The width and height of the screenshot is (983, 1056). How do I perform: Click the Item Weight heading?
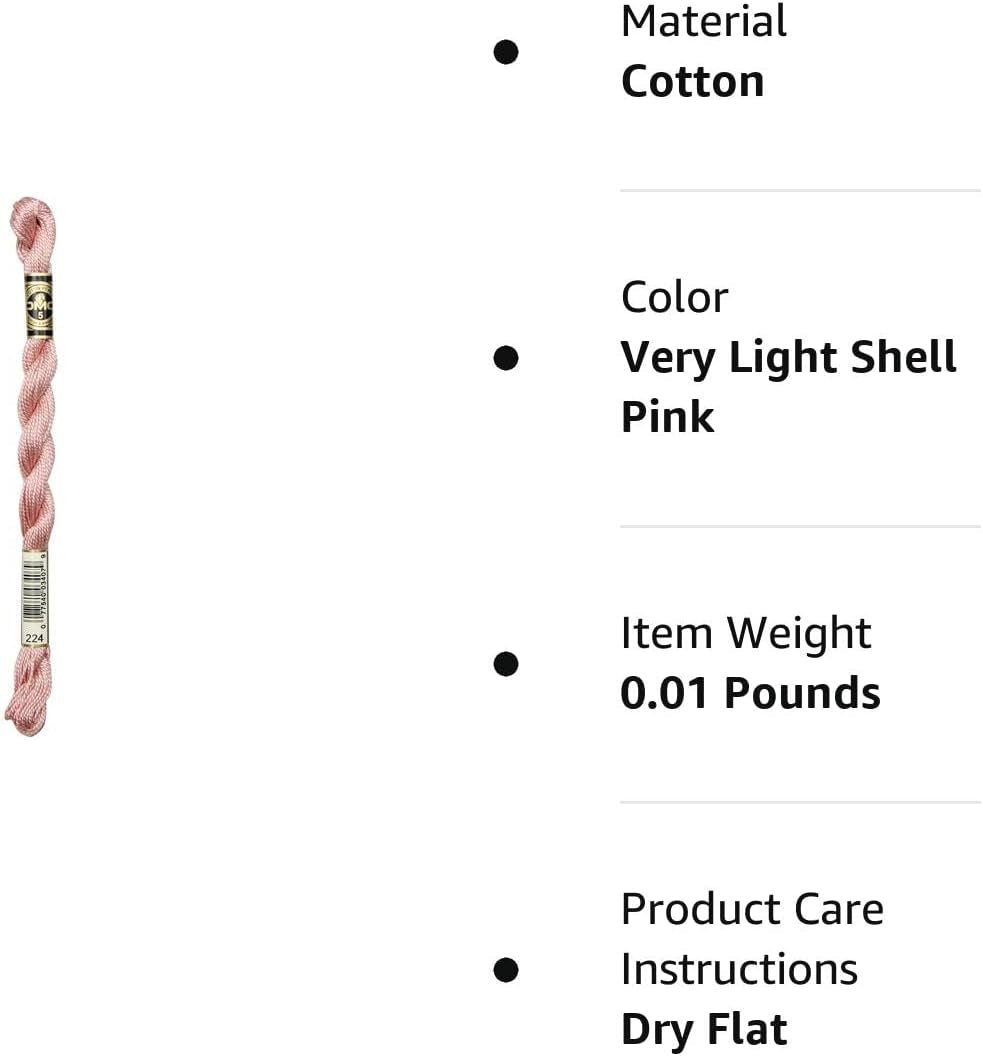pos(746,633)
